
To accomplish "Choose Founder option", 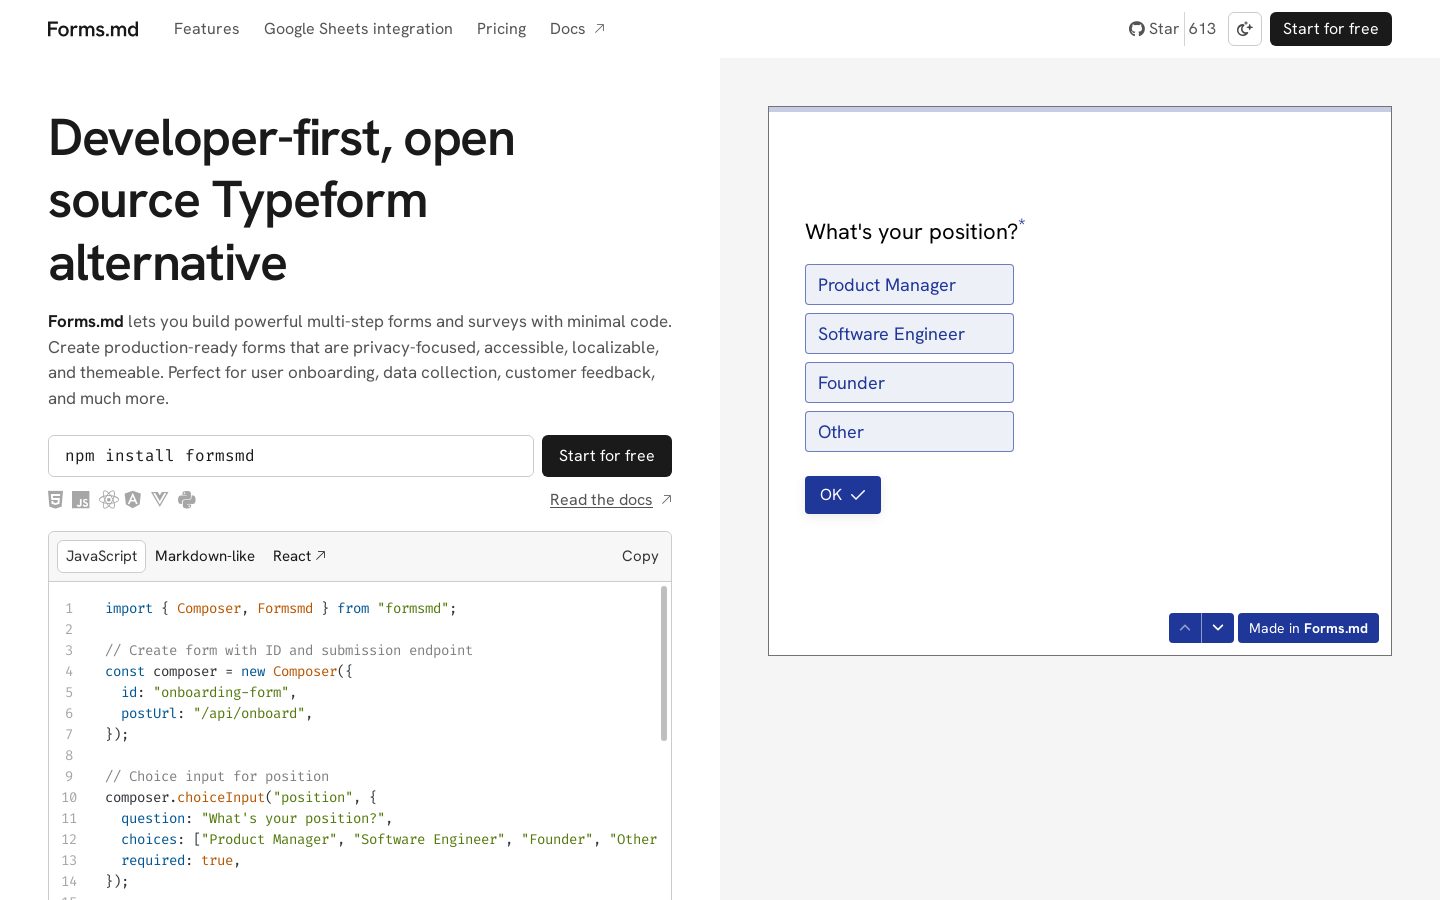I will tap(909, 383).
